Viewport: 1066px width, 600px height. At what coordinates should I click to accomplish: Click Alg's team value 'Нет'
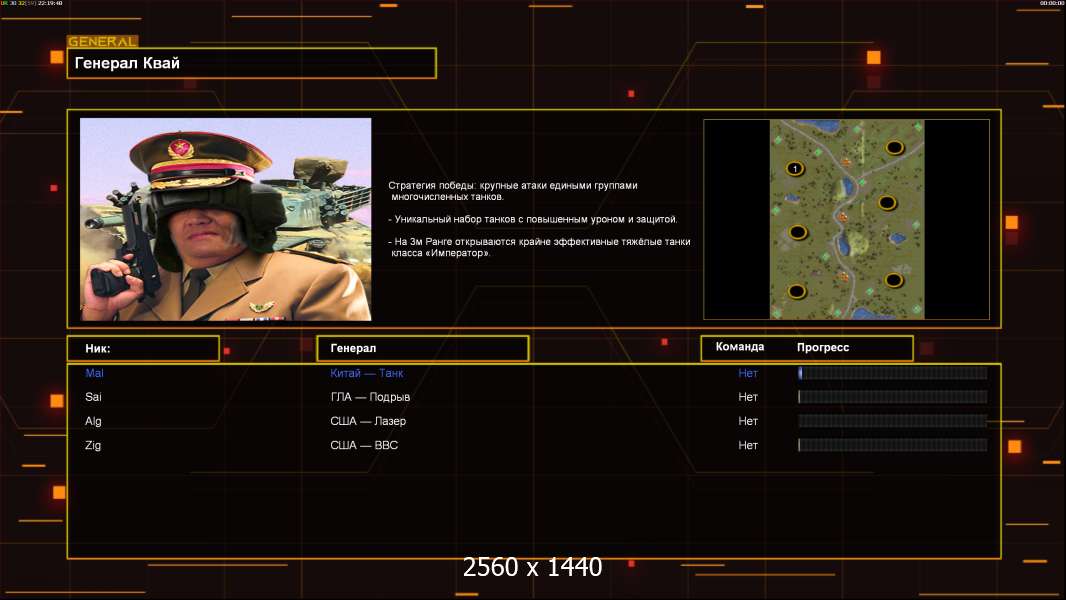748,421
